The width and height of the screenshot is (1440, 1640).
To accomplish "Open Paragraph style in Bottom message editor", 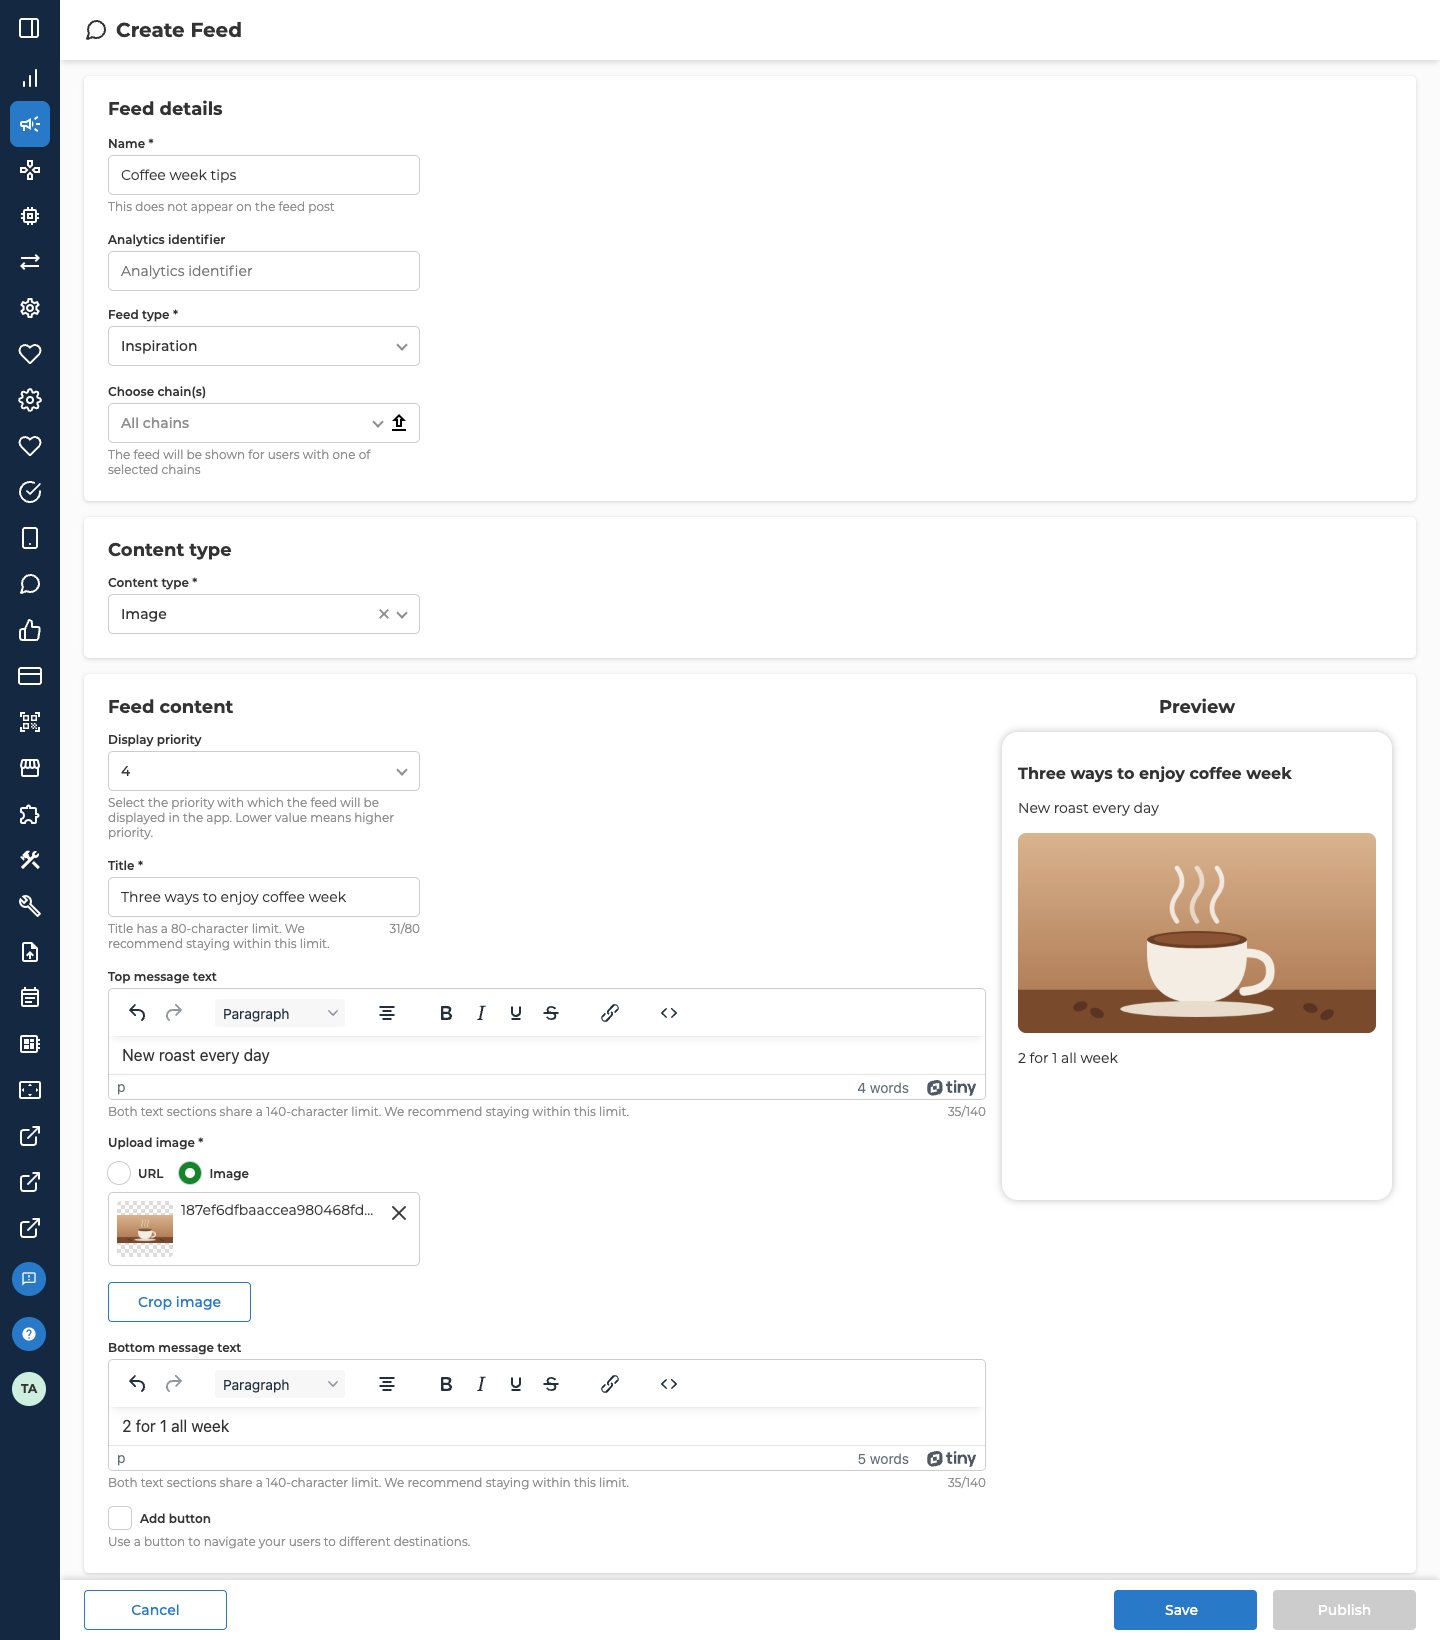I will [x=280, y=1384].
